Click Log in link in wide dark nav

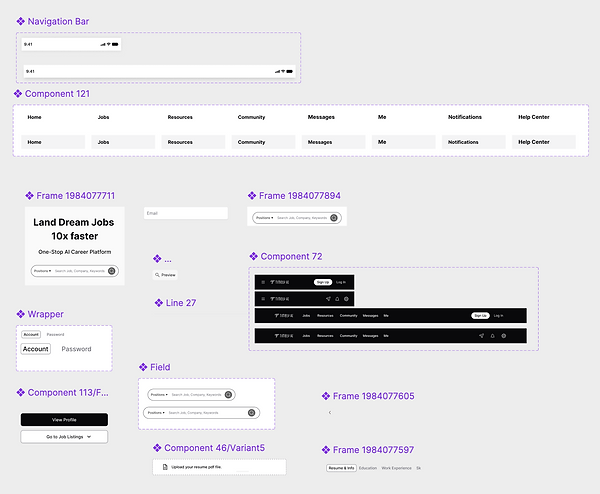[x=498, y=316]
